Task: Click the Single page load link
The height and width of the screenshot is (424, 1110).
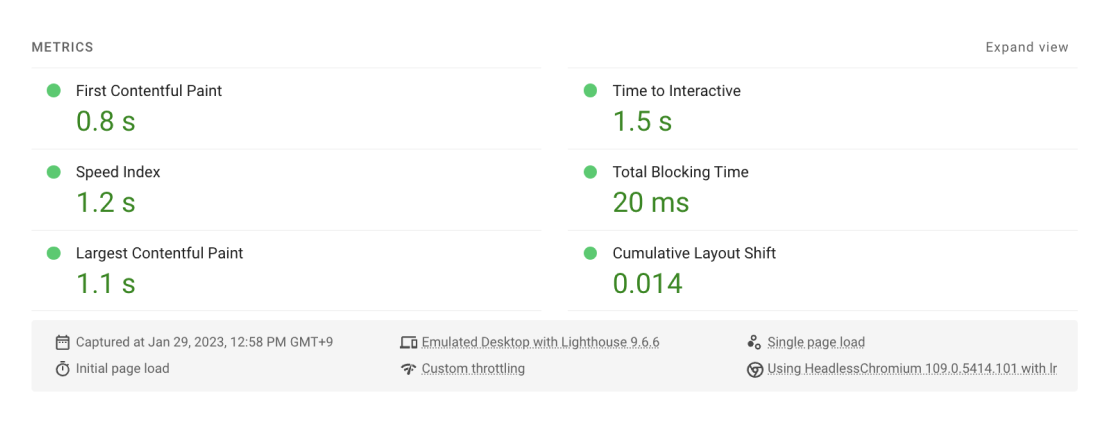Action: click(816, 343)
